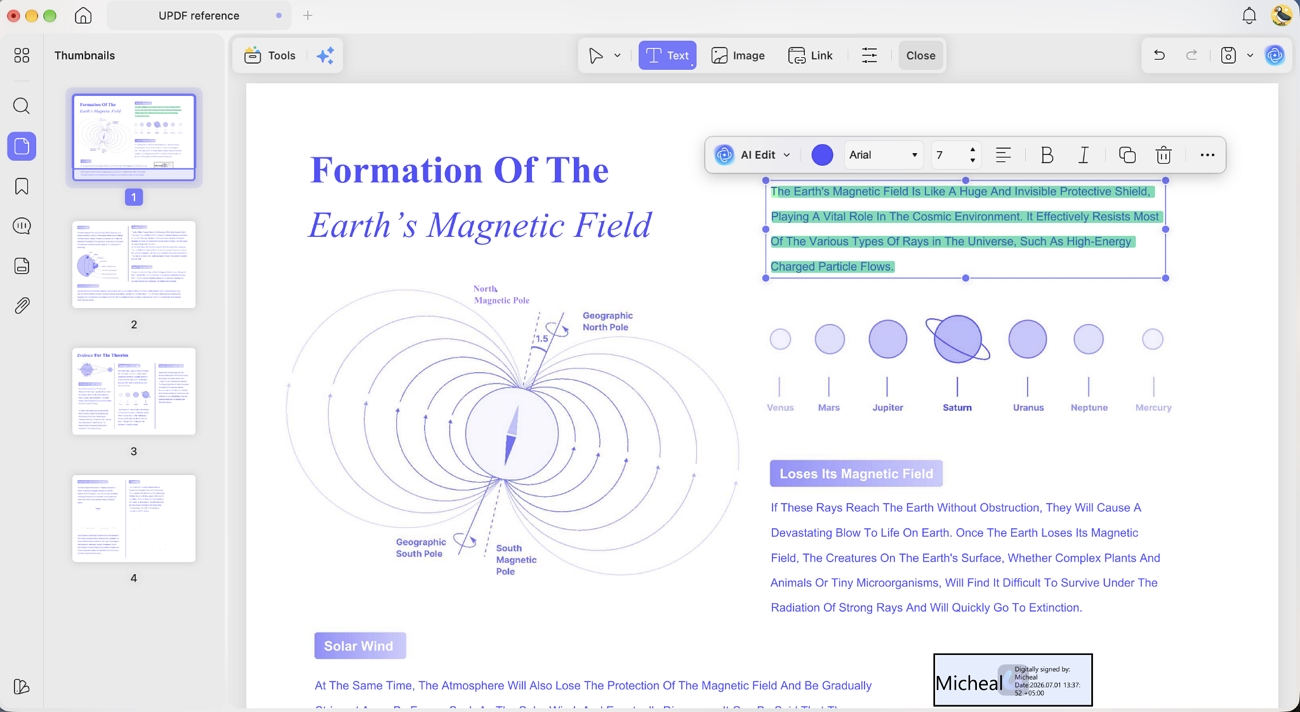Activate the Text edit mode
This screenshot has height=712, width=1300.
click(x=667, y=56)
